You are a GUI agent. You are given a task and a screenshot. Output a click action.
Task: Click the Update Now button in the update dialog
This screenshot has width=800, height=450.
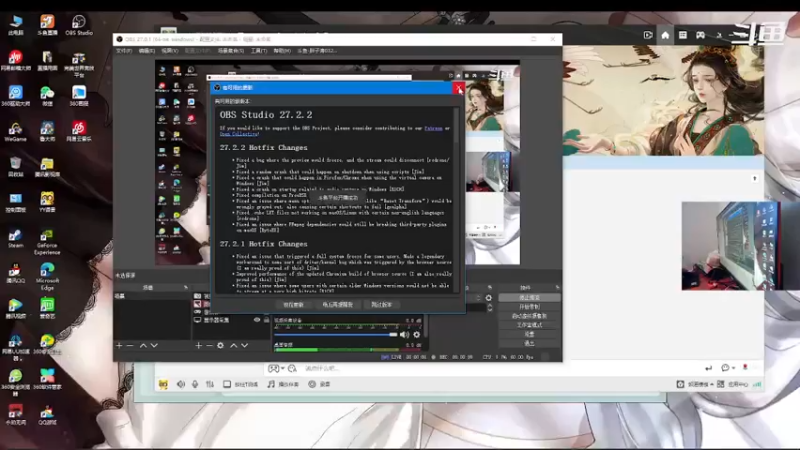[293, 305]
